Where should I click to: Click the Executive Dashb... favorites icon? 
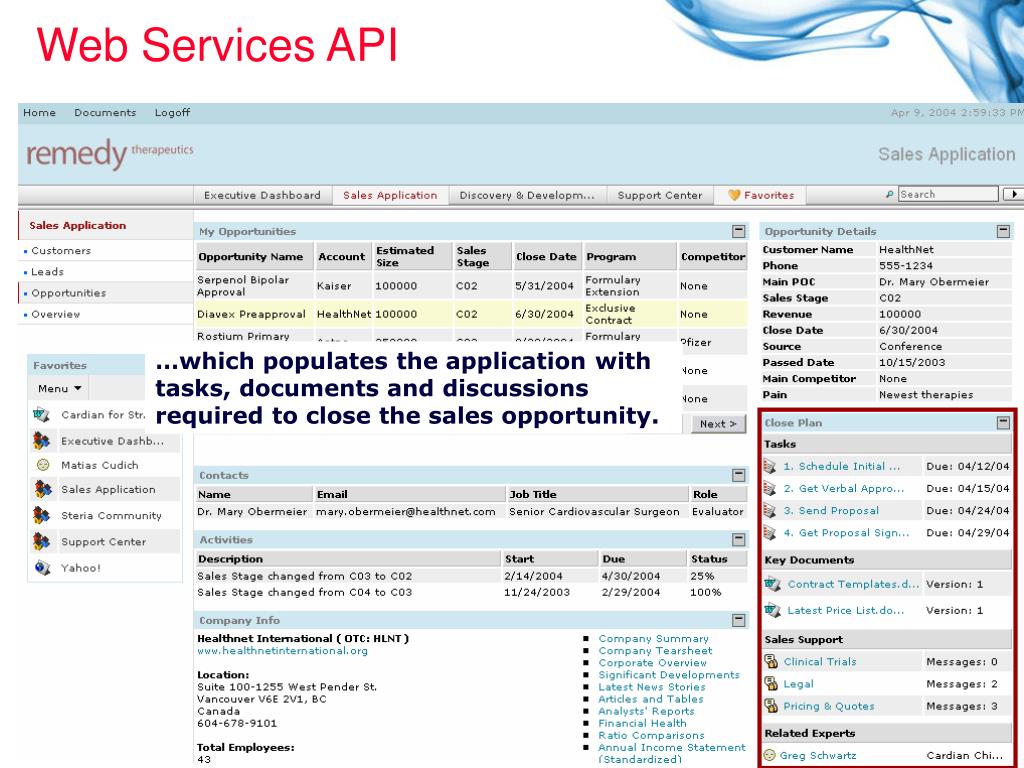(42, 441)
